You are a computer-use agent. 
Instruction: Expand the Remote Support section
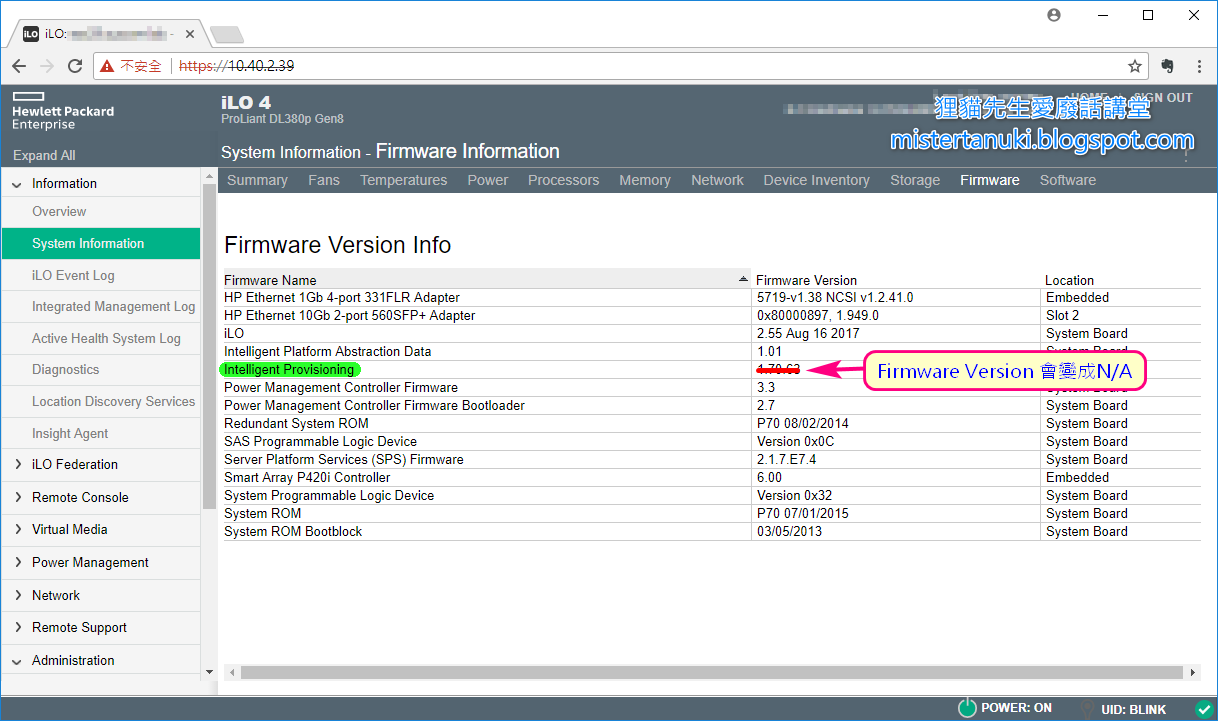click(17, 628)
